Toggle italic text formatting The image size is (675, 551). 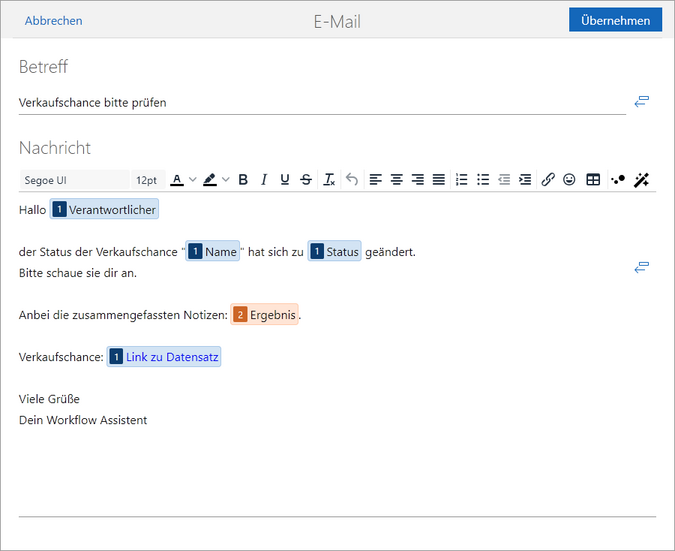264,180
